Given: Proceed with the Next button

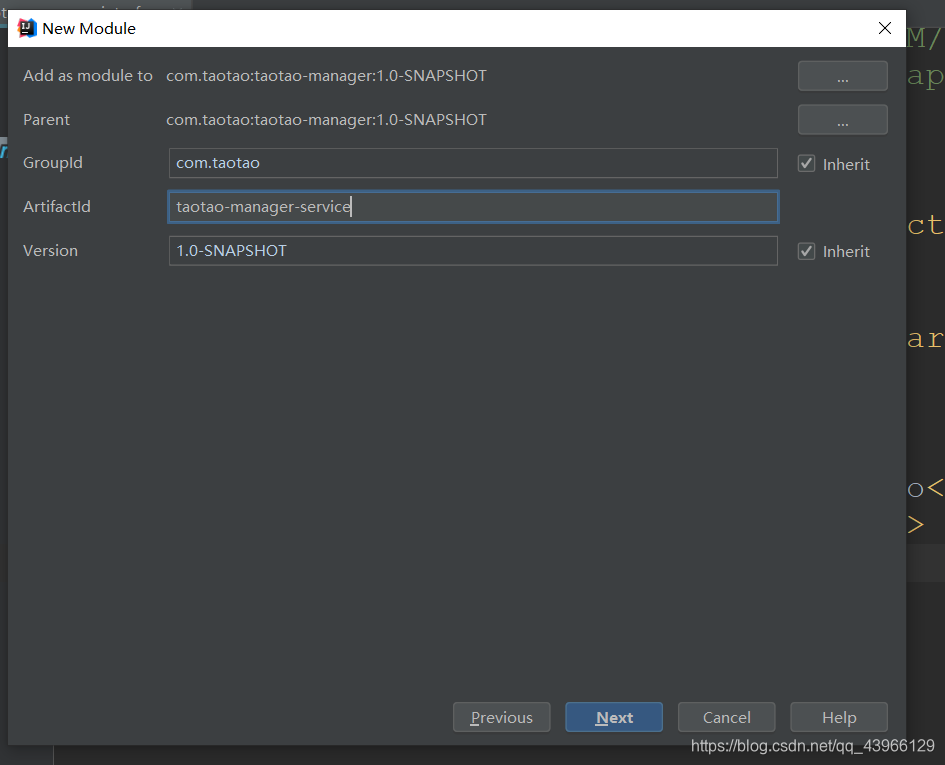Looking at the screenshot, I should [614, 717].
